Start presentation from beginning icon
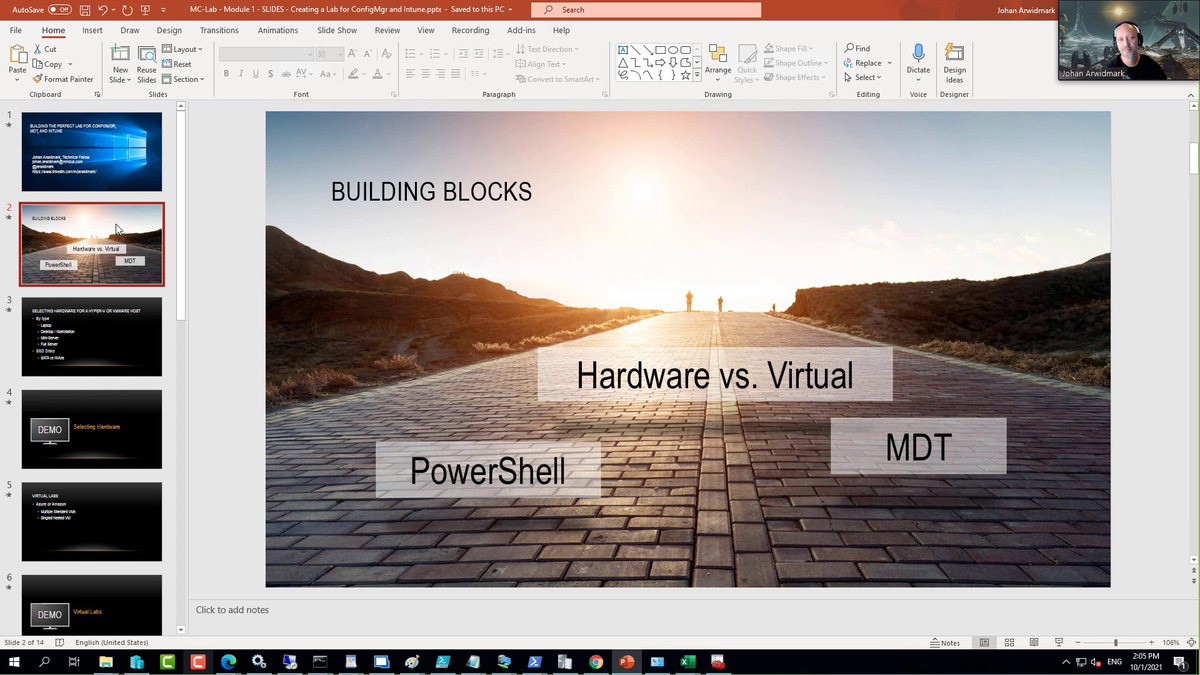The height and width of the screenshot is (675, 1200). tap(147, 9)
